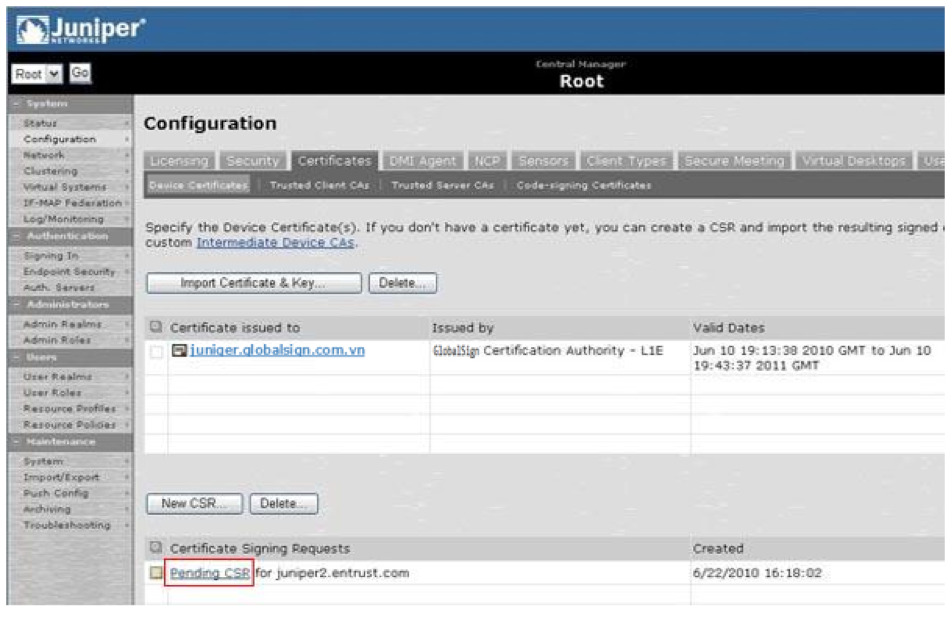Screen dimensions: 952x620
Task: Collapse the Users sidebar section
Action: [x=16, y=357]
